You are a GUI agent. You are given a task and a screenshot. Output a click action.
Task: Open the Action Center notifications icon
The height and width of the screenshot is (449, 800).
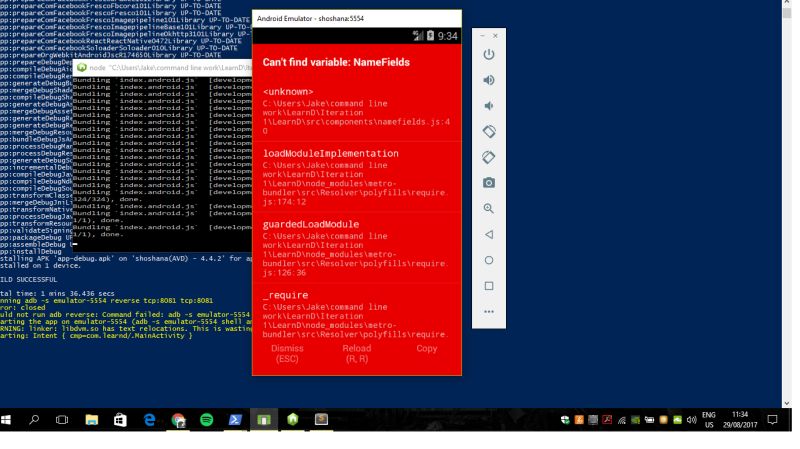tap(772, 419)
